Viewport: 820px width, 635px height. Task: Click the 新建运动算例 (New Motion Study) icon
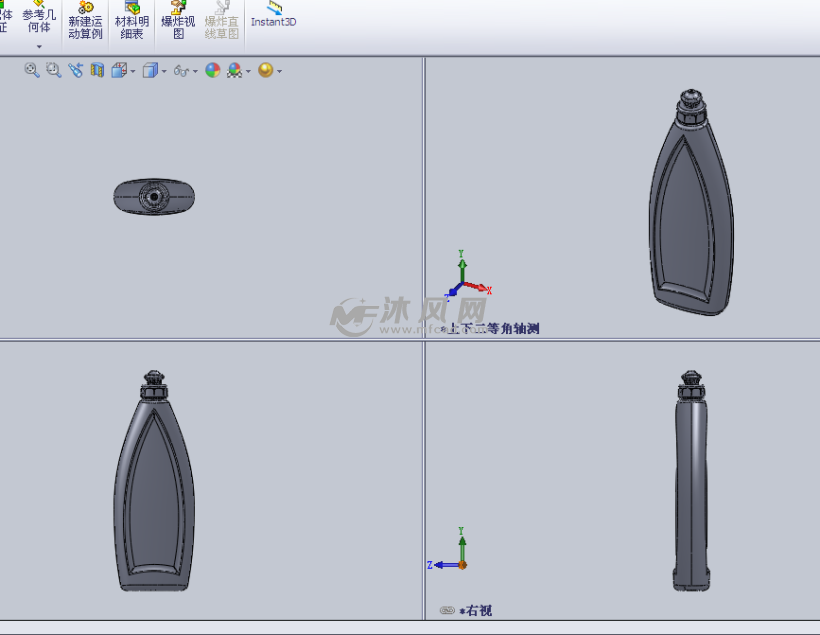pos(83,22)
